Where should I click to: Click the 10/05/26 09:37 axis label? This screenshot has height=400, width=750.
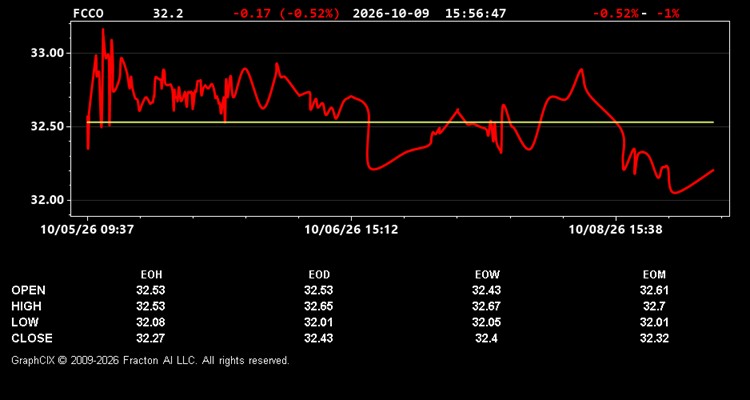pyautogui.click(x=87, y=230)
